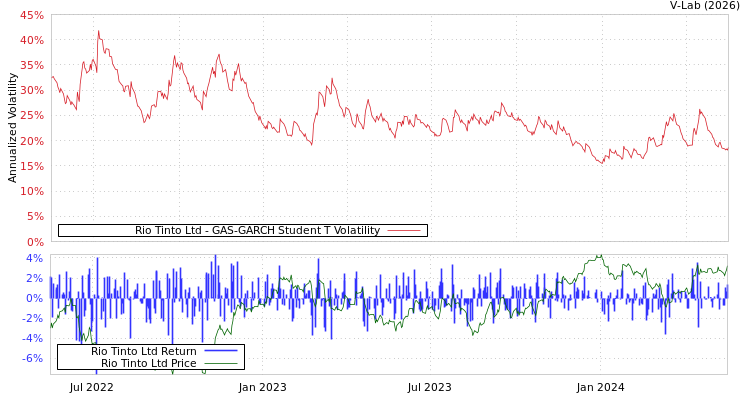Screen dimensions: 750x400
Task: Click the blue legend line for Rio Tinto Return
Action: (x=220, y=351)
